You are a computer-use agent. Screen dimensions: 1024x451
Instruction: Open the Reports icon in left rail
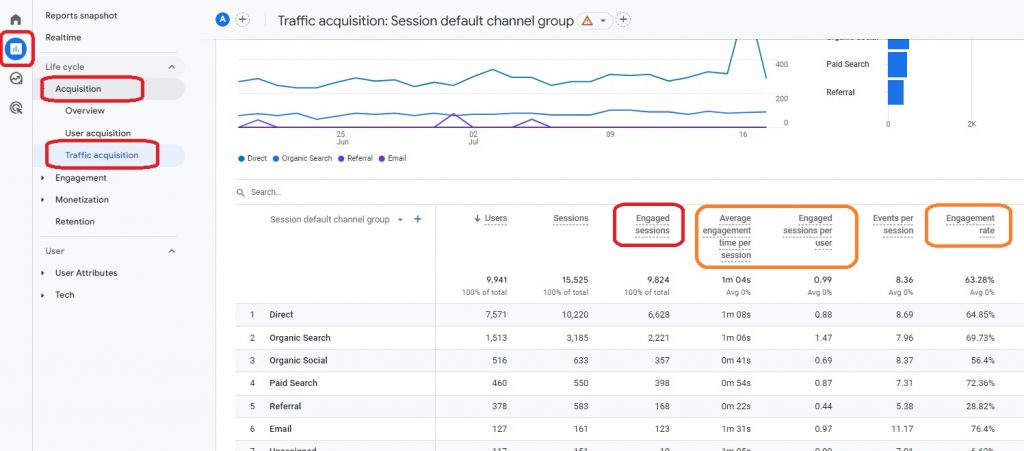16,48
